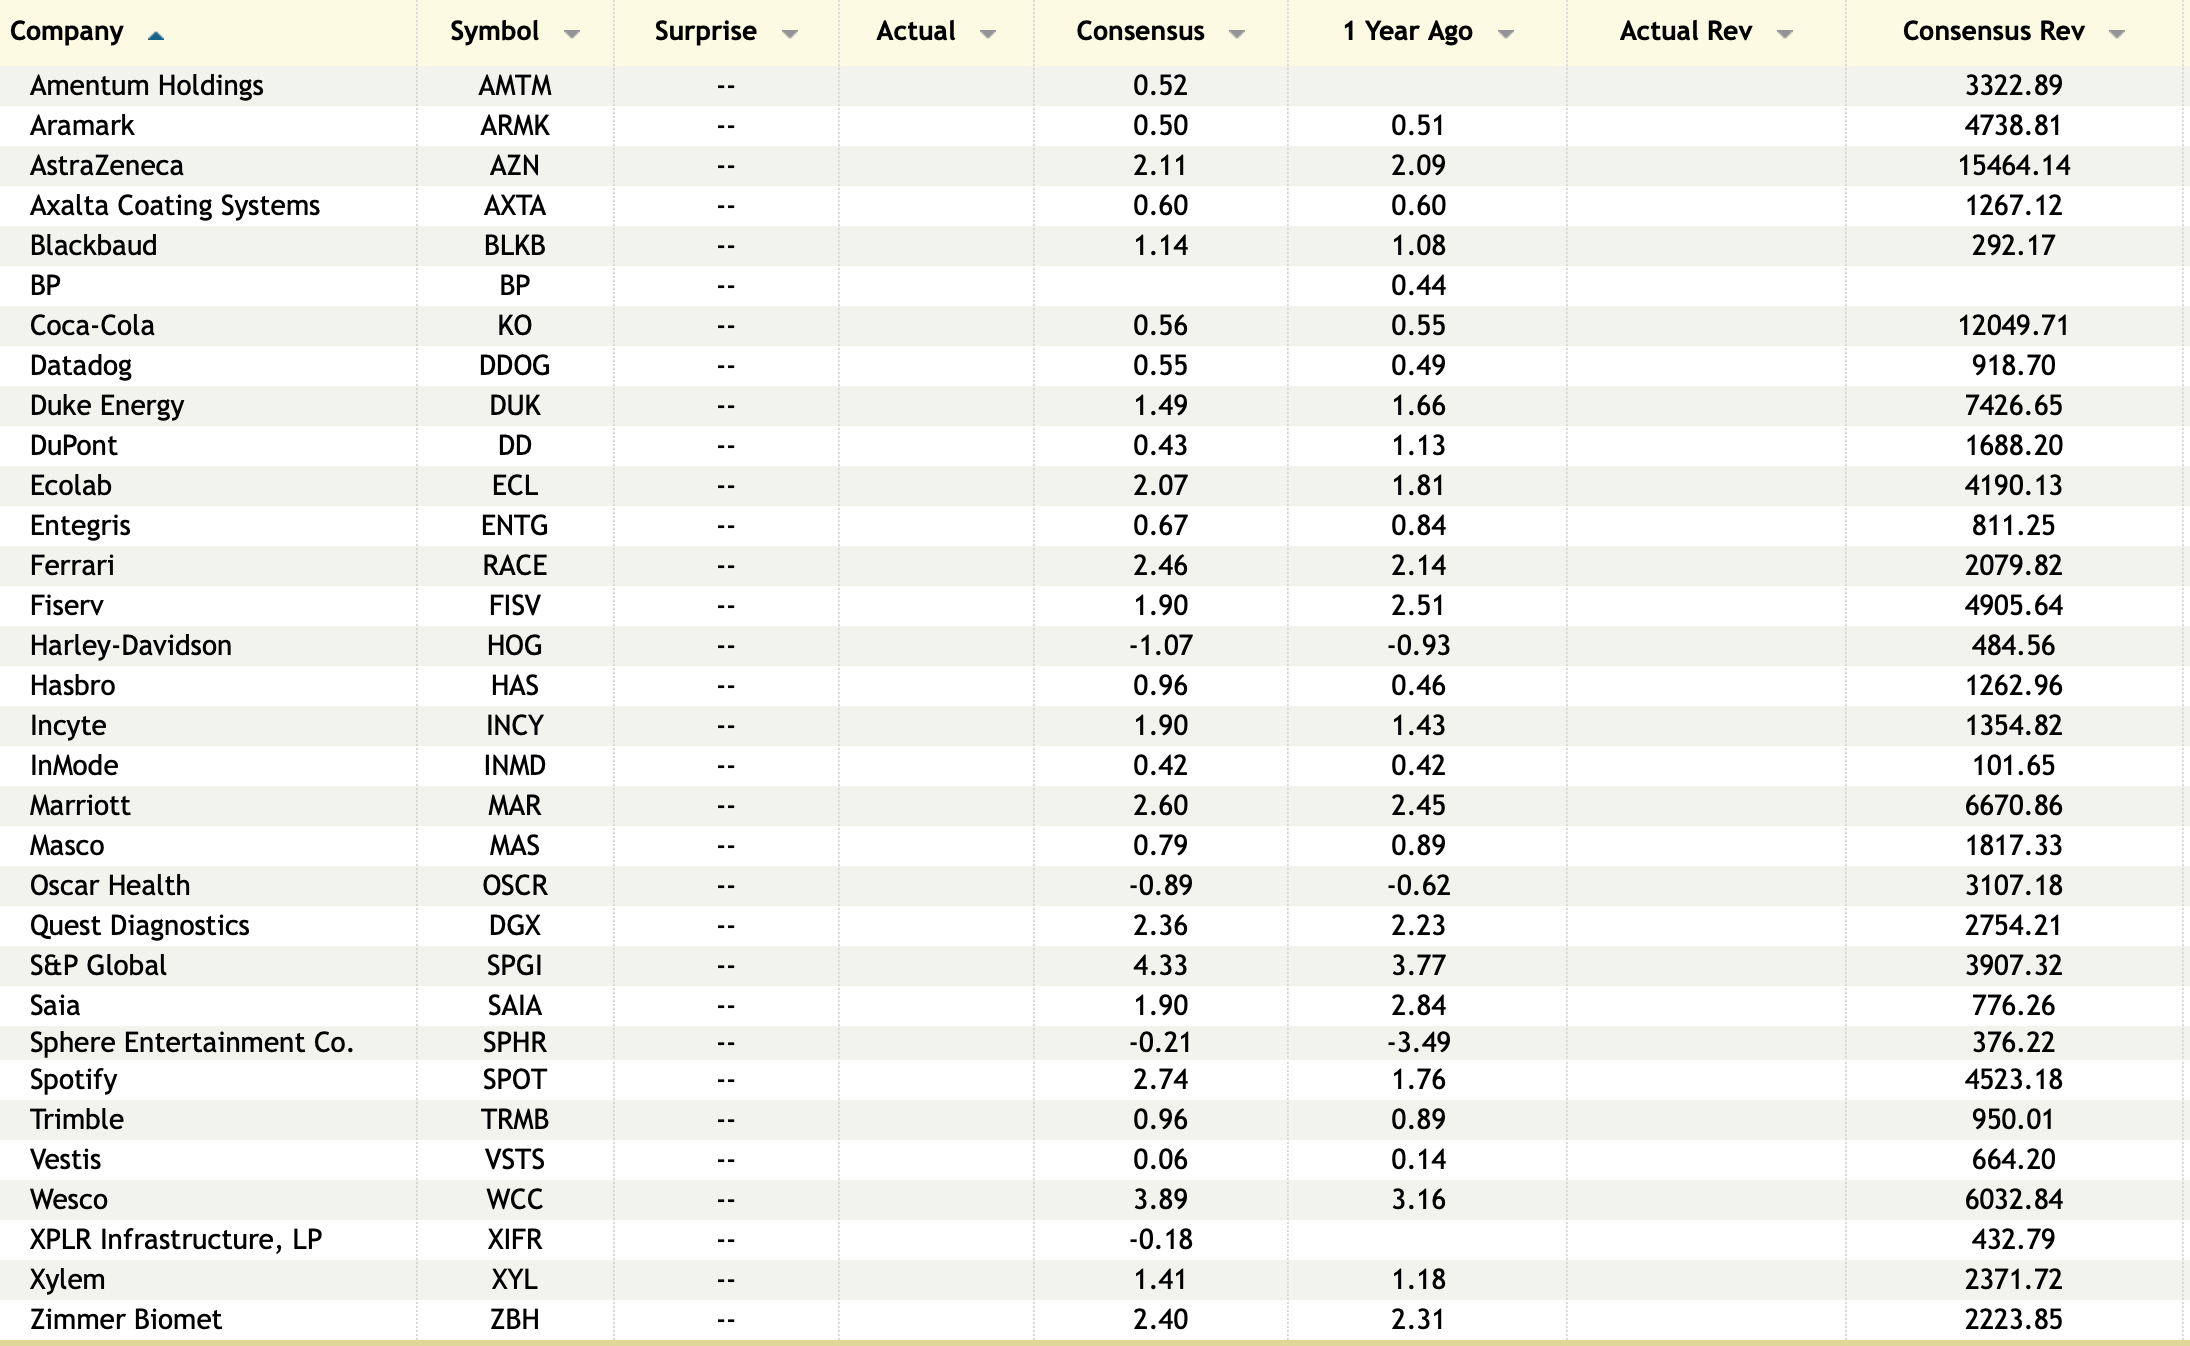This screenshot has width=2190, height=1346.
Task: Sort by 1 Year Ago arrow
Action: point(1506,34)
